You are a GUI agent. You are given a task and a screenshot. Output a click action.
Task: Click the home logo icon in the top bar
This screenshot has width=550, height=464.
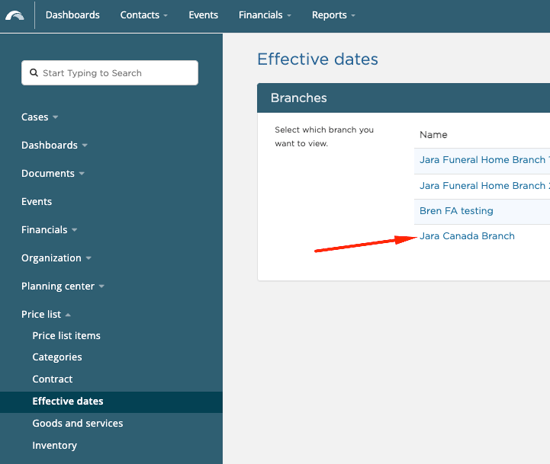tap(15, 15)
